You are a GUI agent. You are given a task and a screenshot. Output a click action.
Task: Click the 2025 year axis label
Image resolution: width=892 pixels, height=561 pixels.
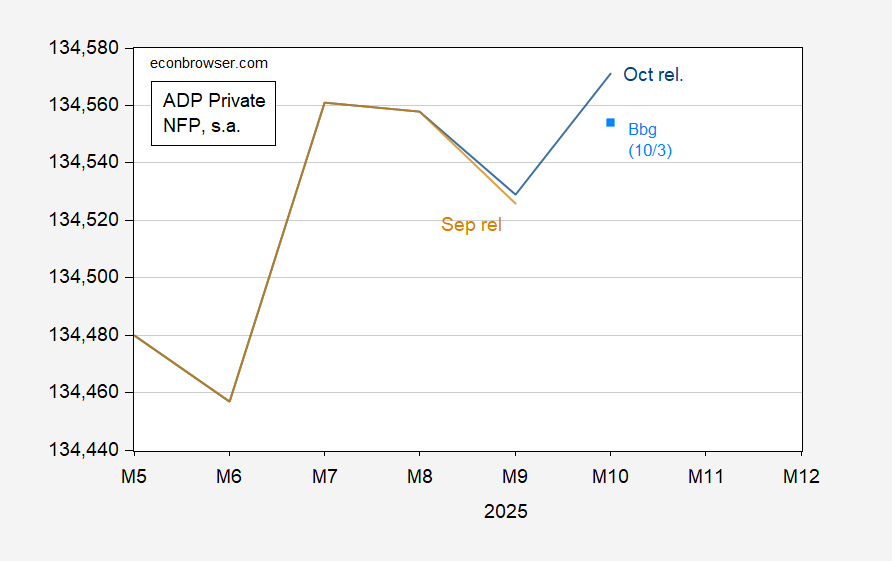pos(505,511)
